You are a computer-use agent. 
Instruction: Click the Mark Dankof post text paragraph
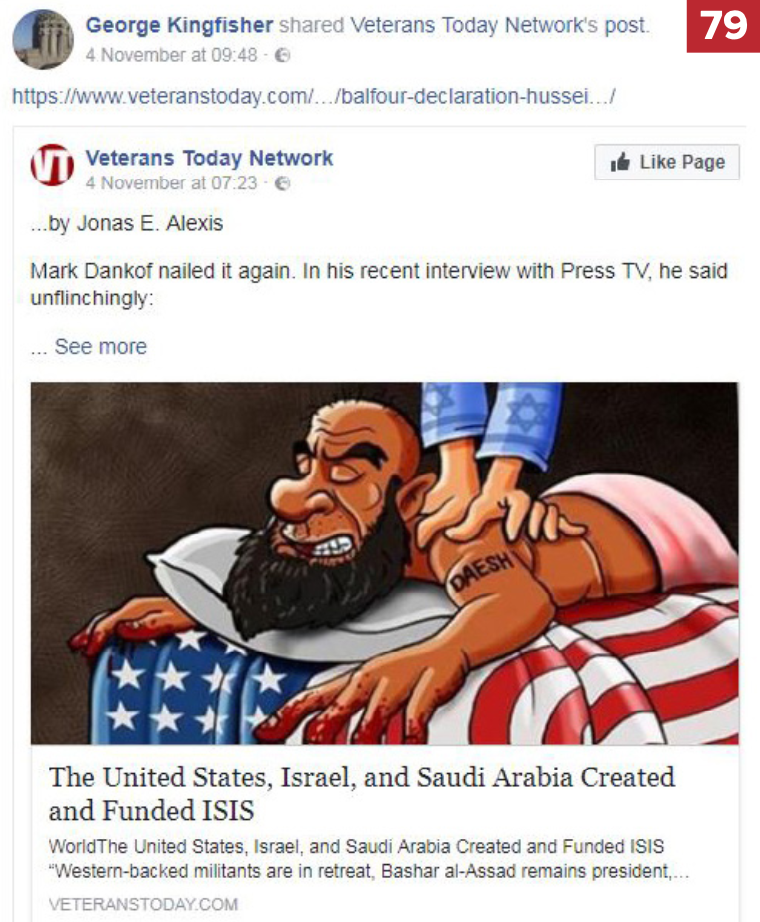pos(379,285)
